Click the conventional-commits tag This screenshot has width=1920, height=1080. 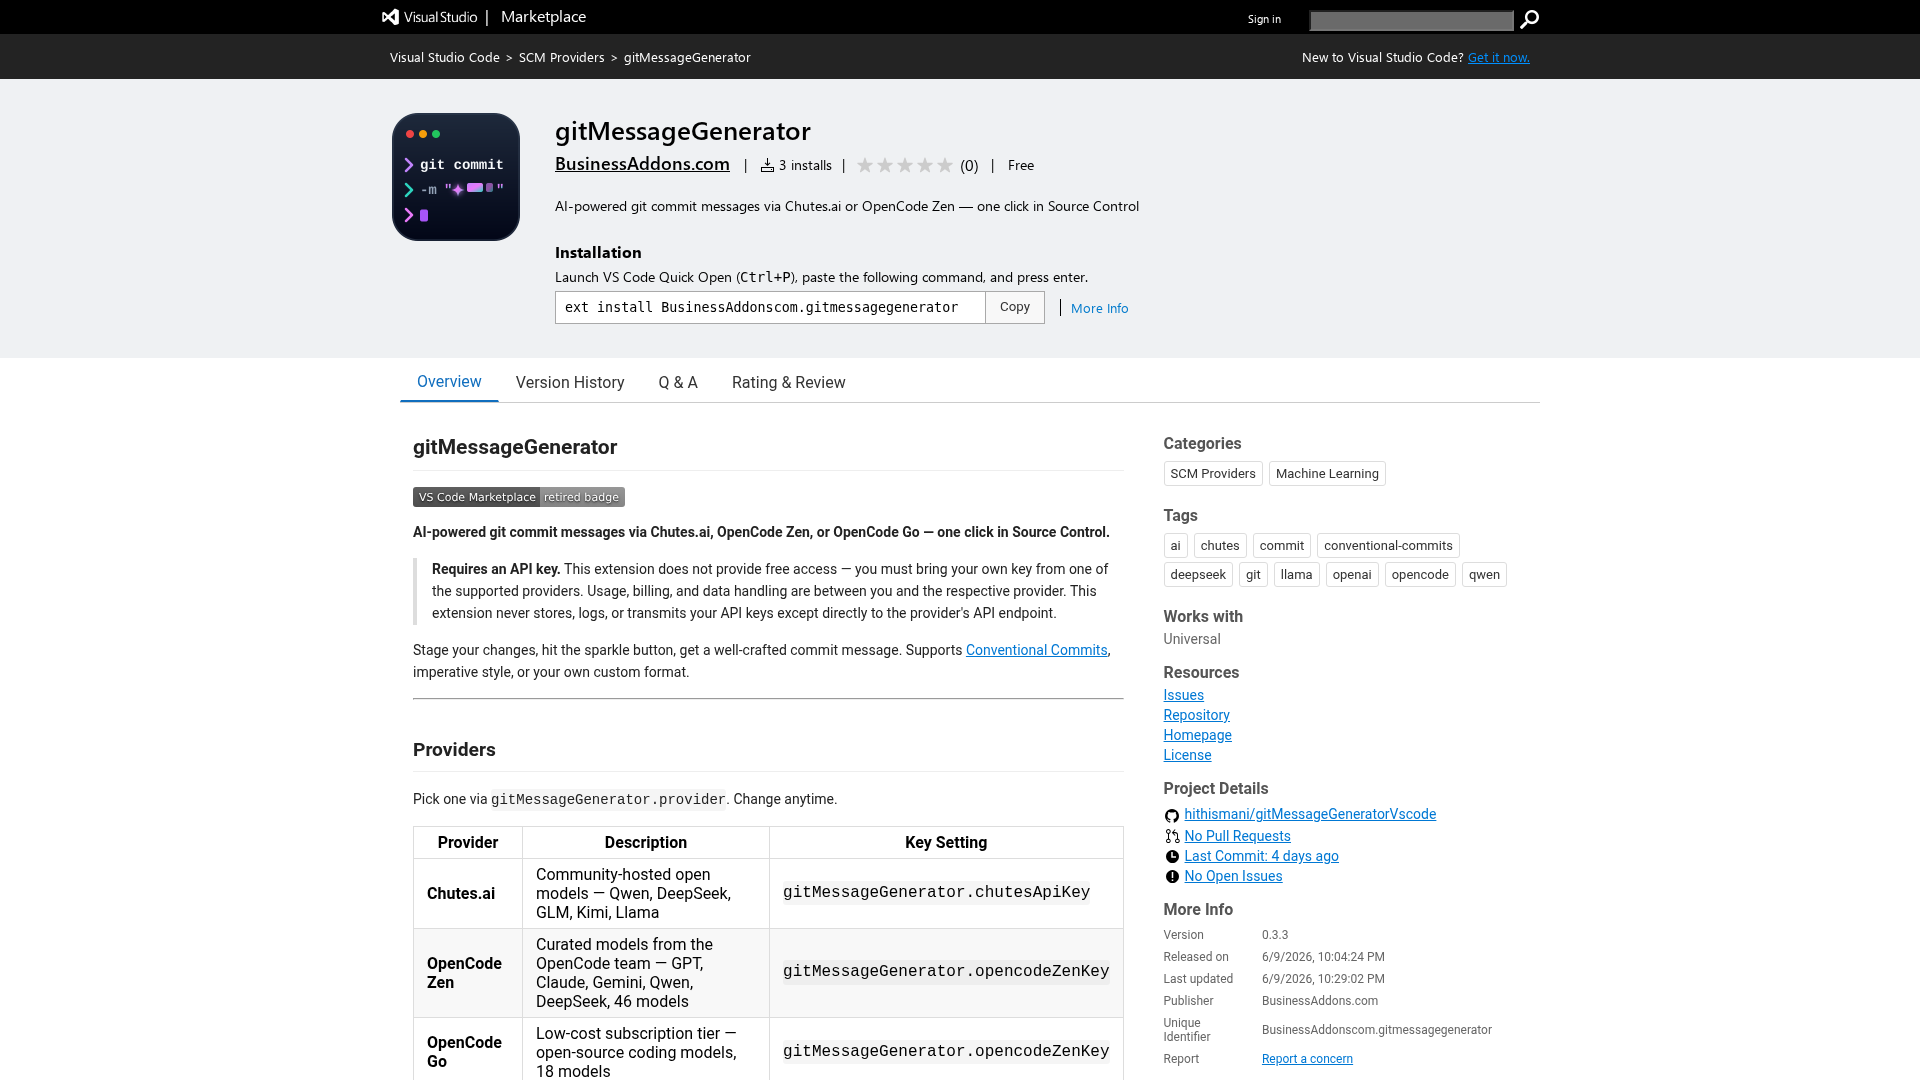[x=1388, y=546]
